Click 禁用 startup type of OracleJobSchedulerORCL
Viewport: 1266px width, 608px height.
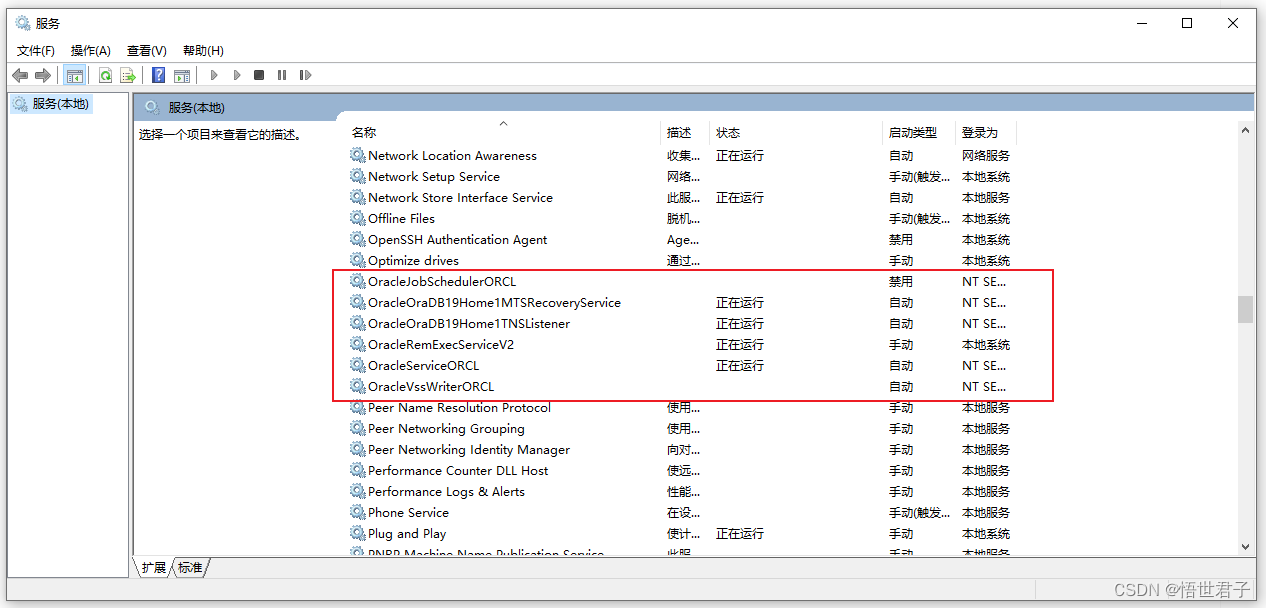[901, 281]
